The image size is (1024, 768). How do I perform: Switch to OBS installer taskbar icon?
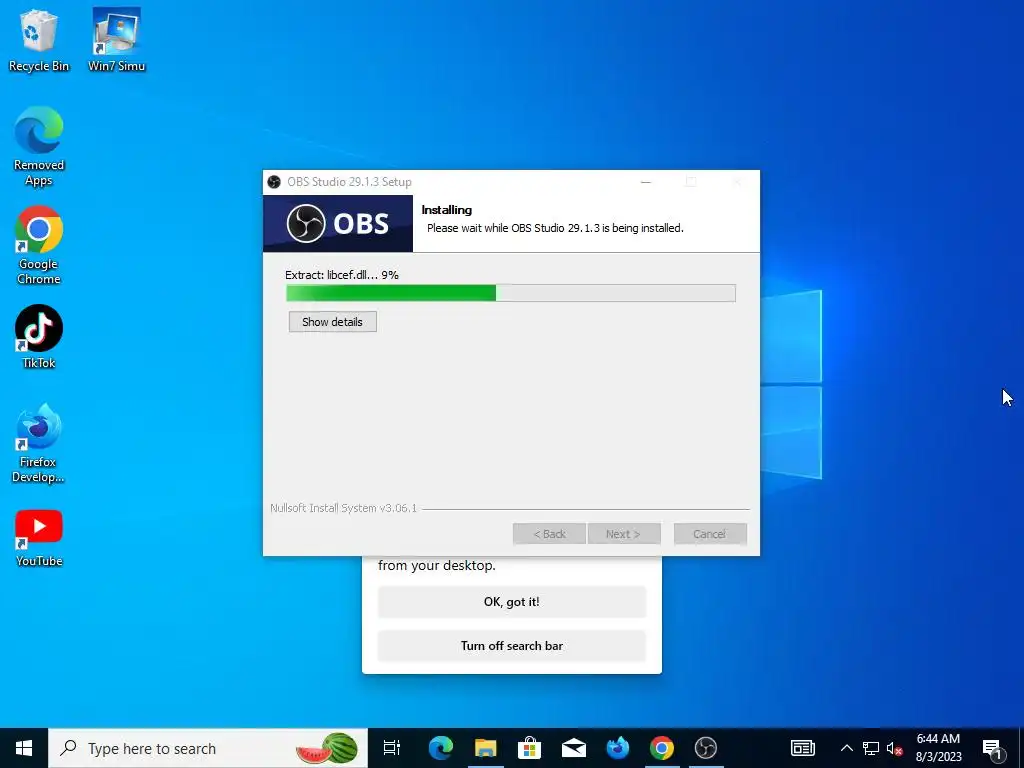click(x=705, y=748)
